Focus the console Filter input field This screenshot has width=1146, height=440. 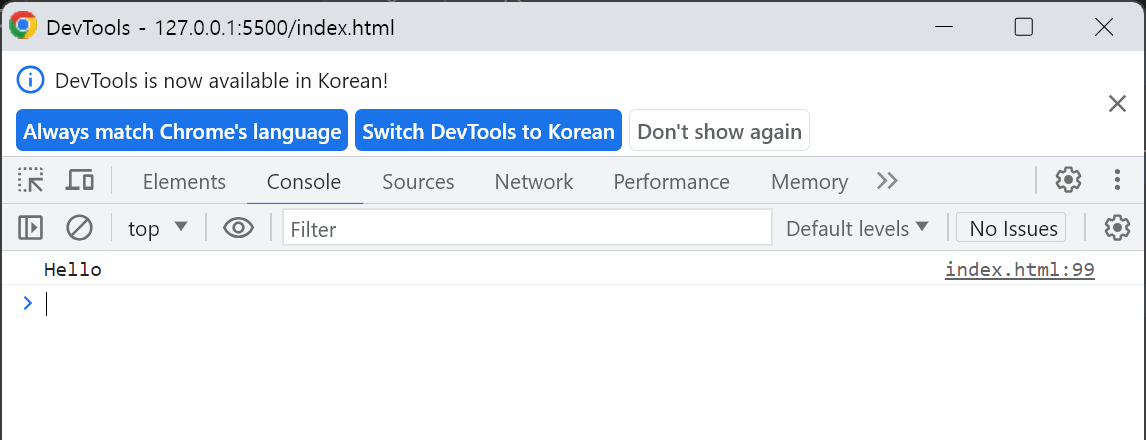(x=527, y=229)
